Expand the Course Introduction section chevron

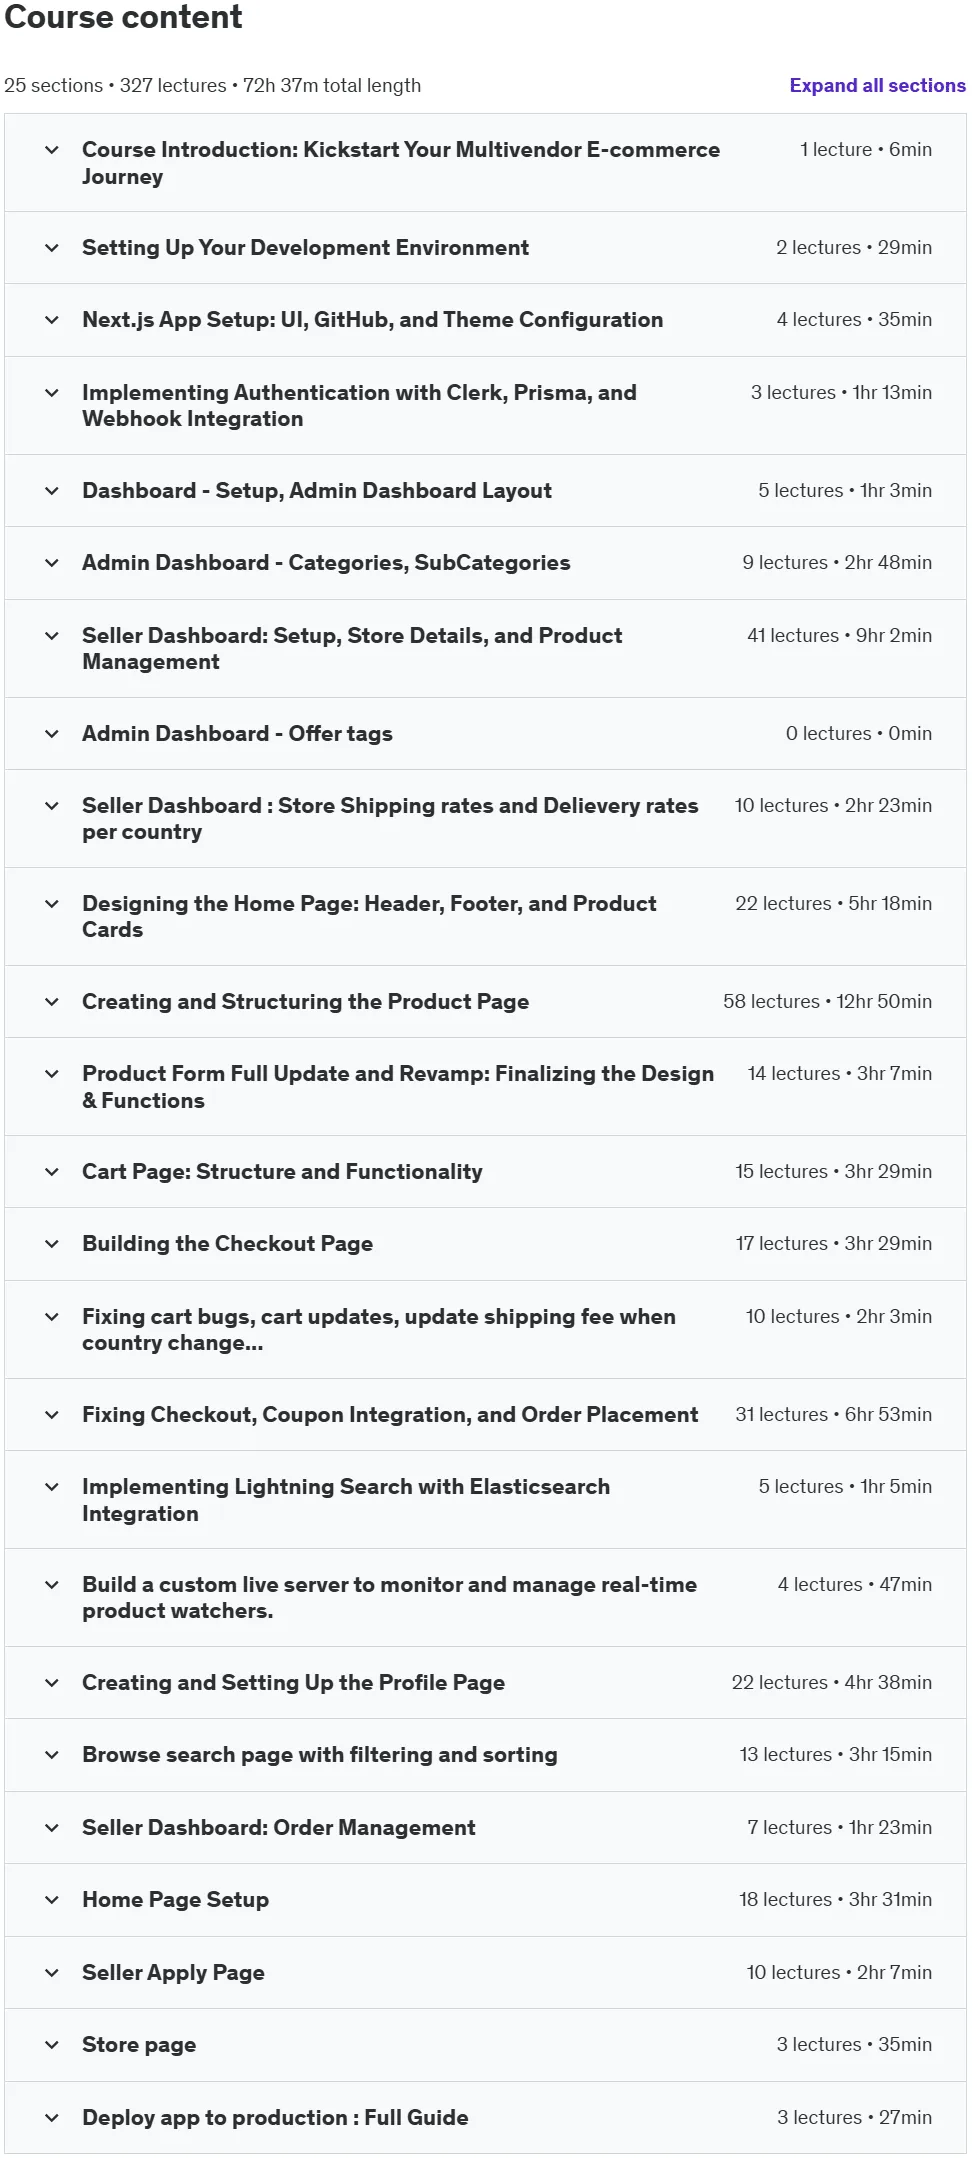click(x=52, y=150)
